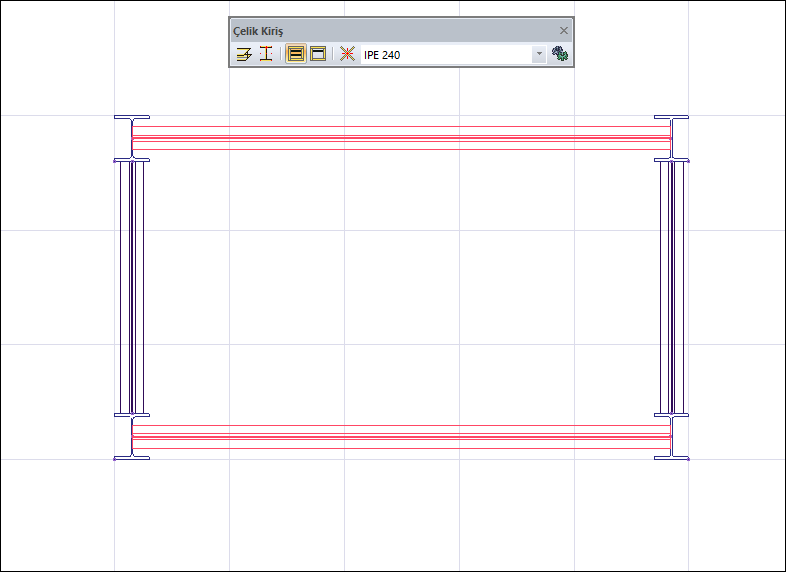Click the purple node at frame's bottom-left corner
This screenshot has width=786, height=572.
114,459
